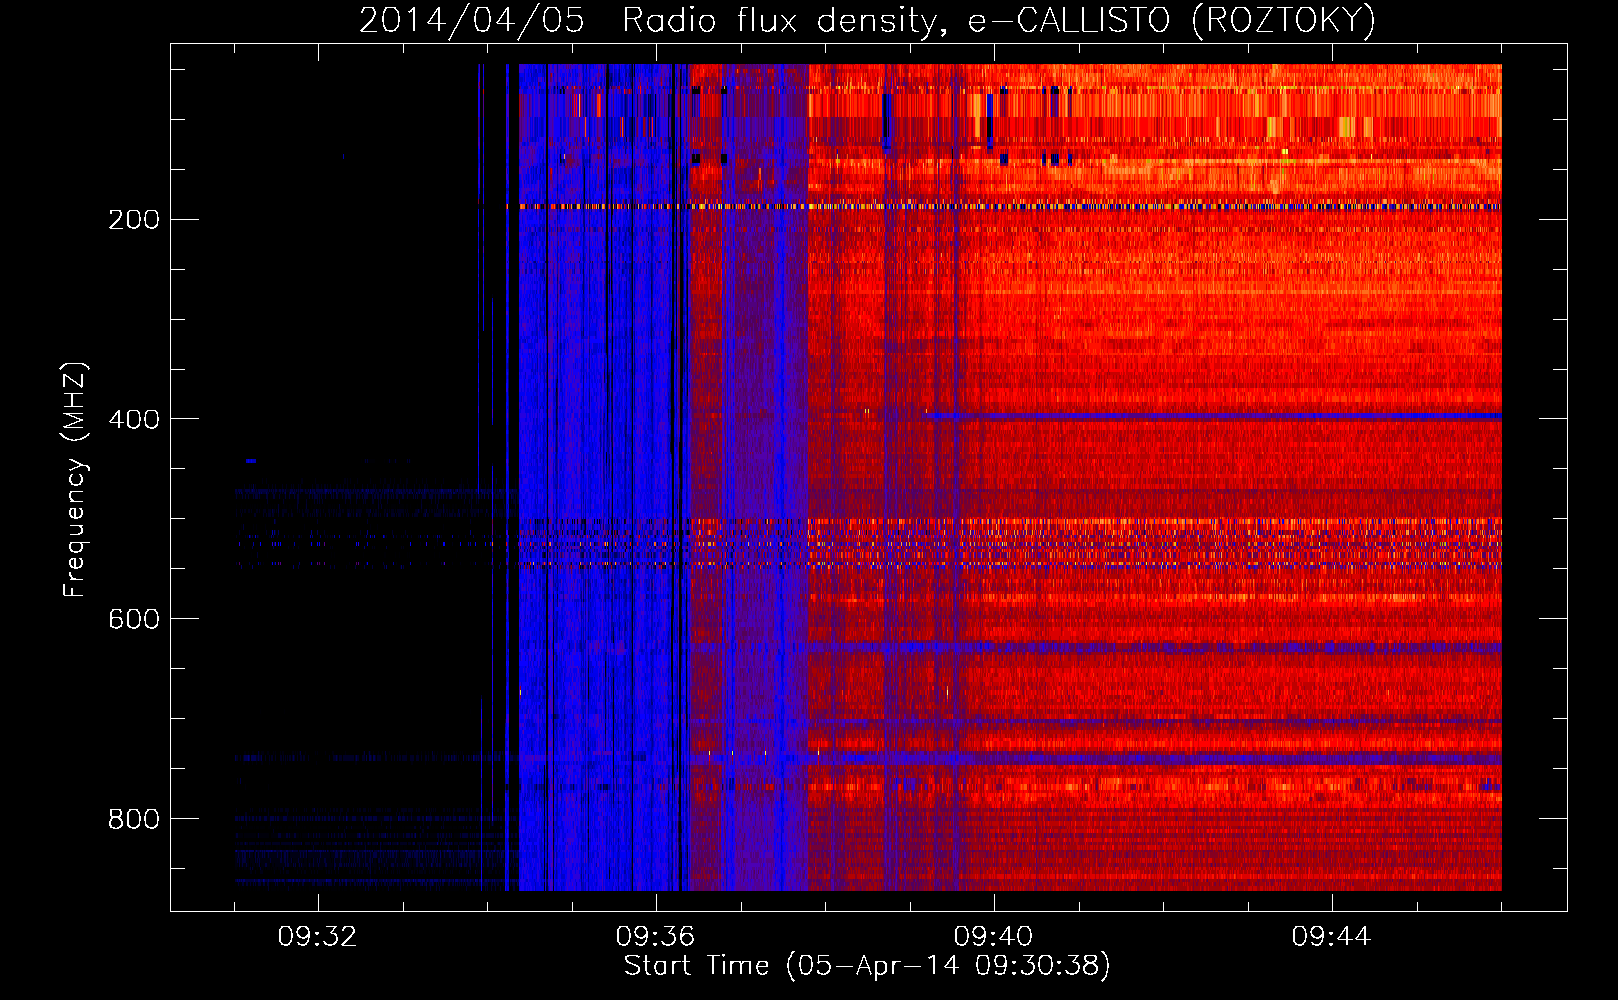Click the 'Frequency (MHZ)' axis label
The width and height of the screenshot is (1618, 1000).
tap(75, 480)
